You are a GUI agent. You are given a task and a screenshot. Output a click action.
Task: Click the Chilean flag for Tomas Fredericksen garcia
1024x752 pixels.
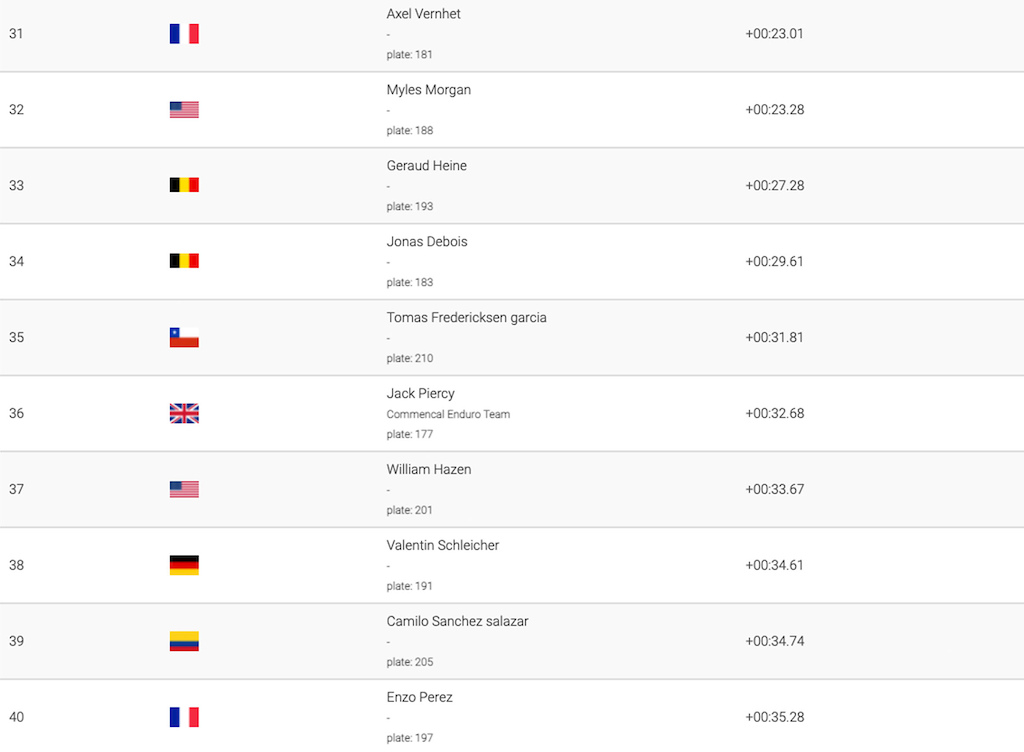[184, 337]
